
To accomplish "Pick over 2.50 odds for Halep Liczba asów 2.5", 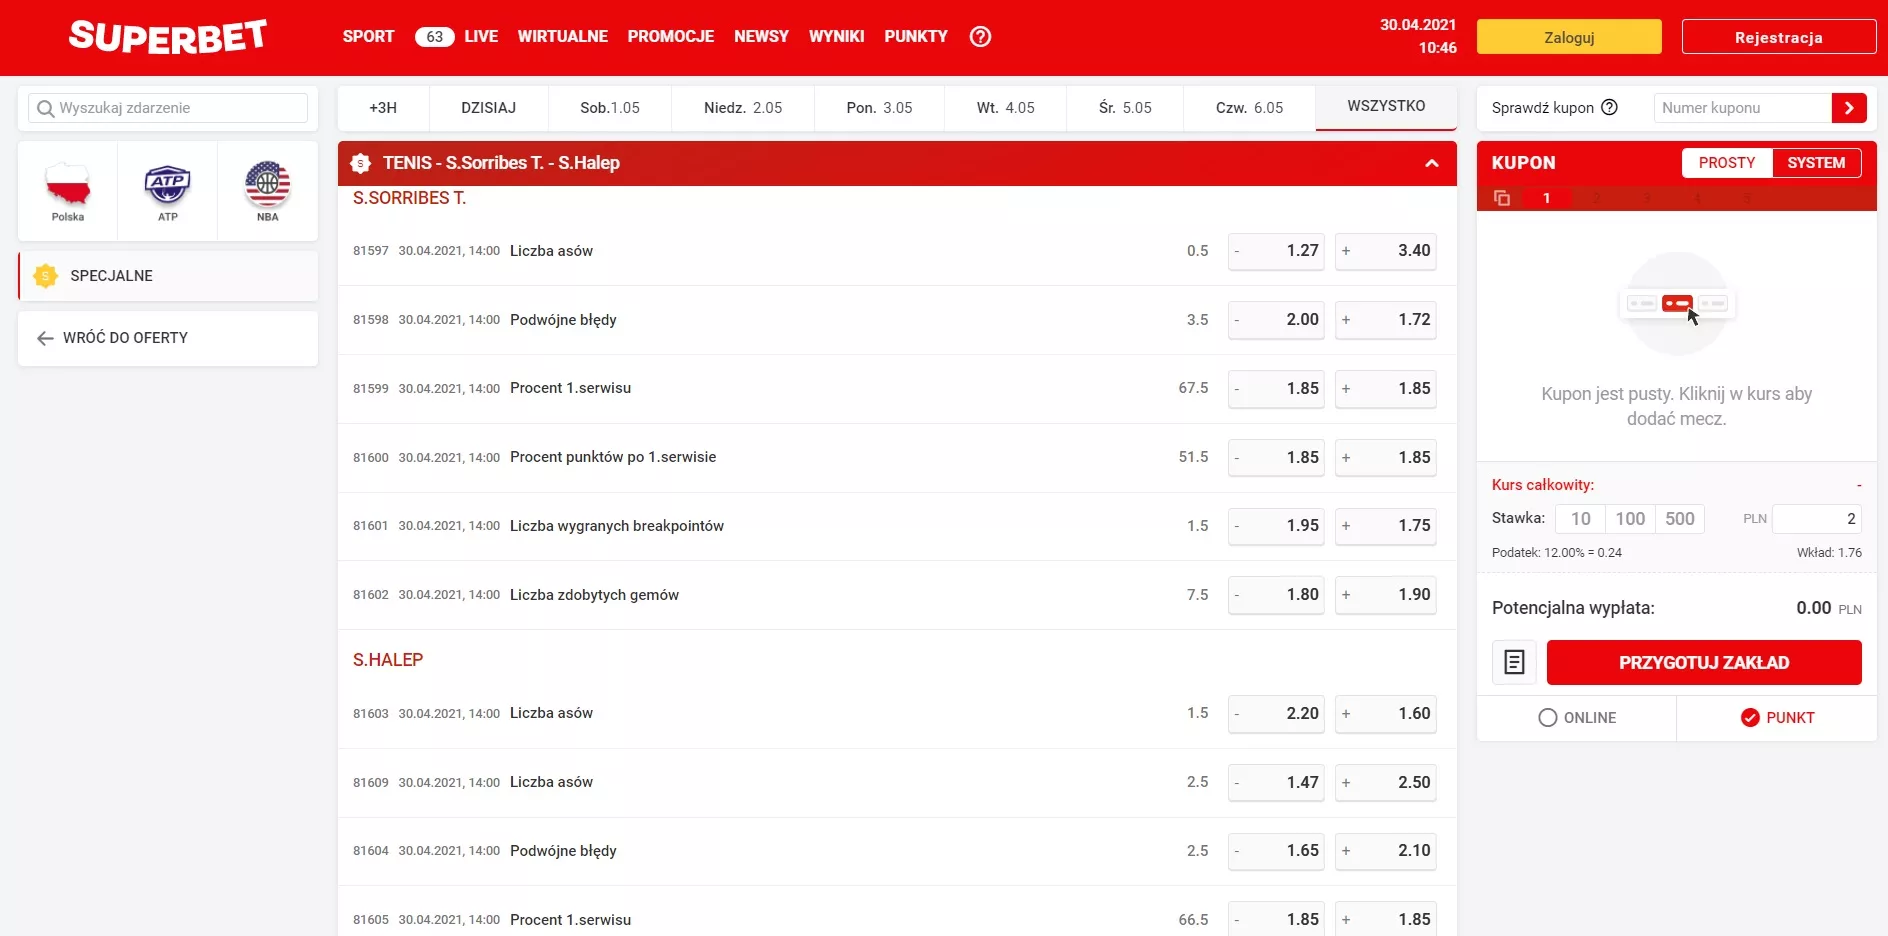I will 1386,783.
